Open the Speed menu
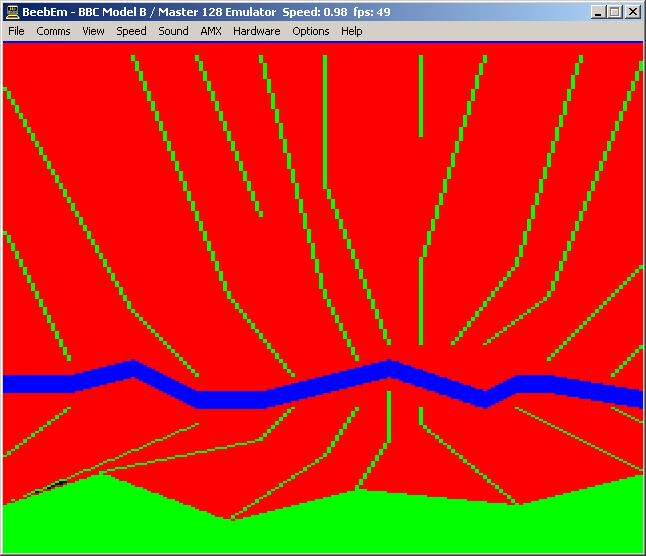 [x=131, y=31]
